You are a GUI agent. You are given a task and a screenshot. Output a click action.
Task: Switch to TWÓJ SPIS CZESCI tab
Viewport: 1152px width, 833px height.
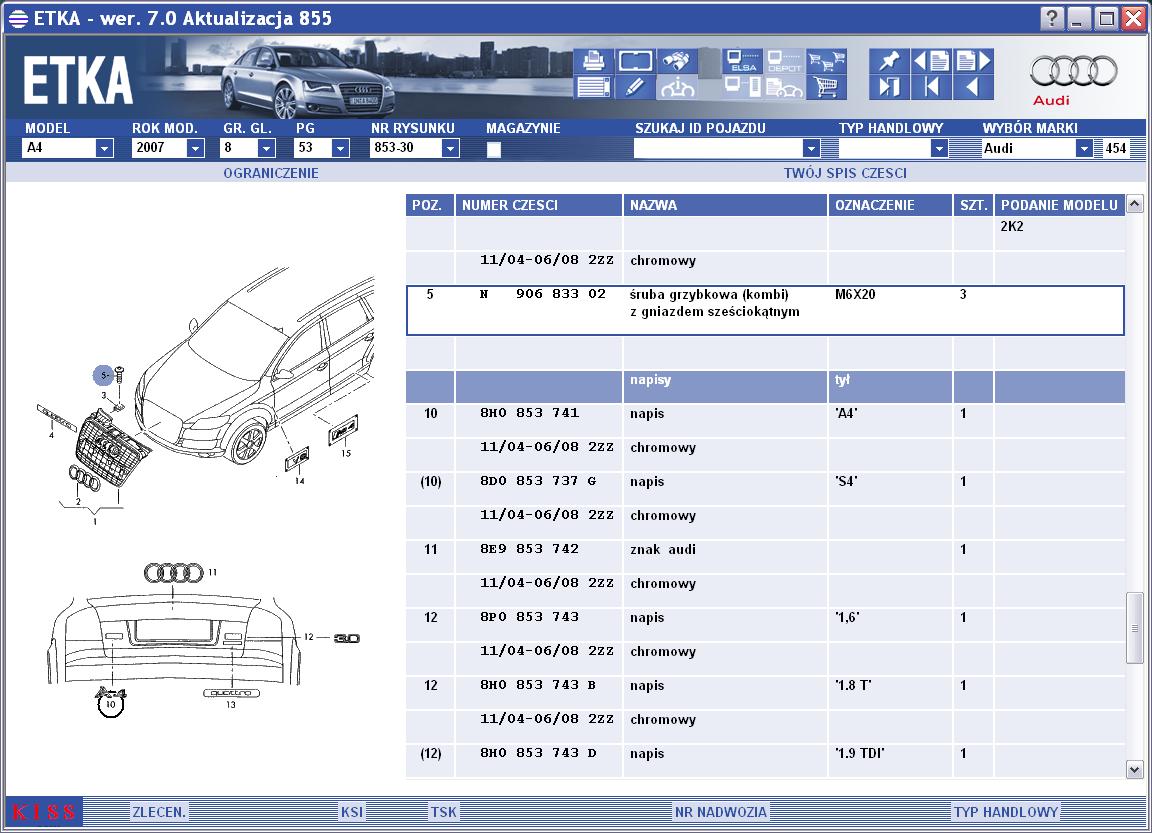click(845, 173)
